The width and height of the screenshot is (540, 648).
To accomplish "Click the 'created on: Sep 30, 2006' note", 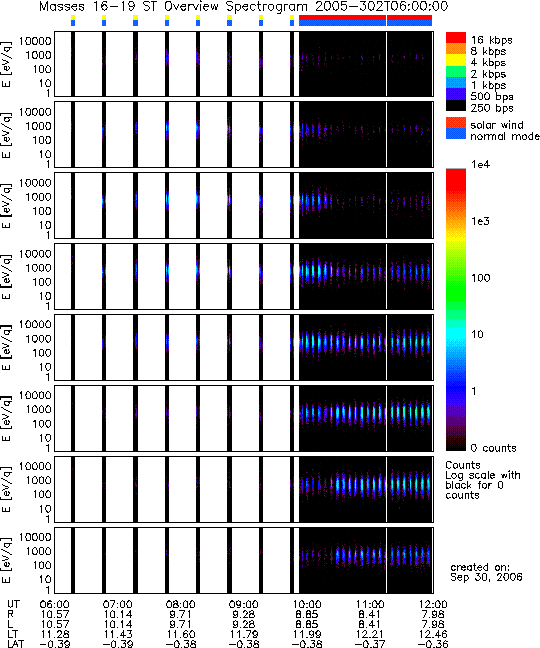I will (486, 572).
